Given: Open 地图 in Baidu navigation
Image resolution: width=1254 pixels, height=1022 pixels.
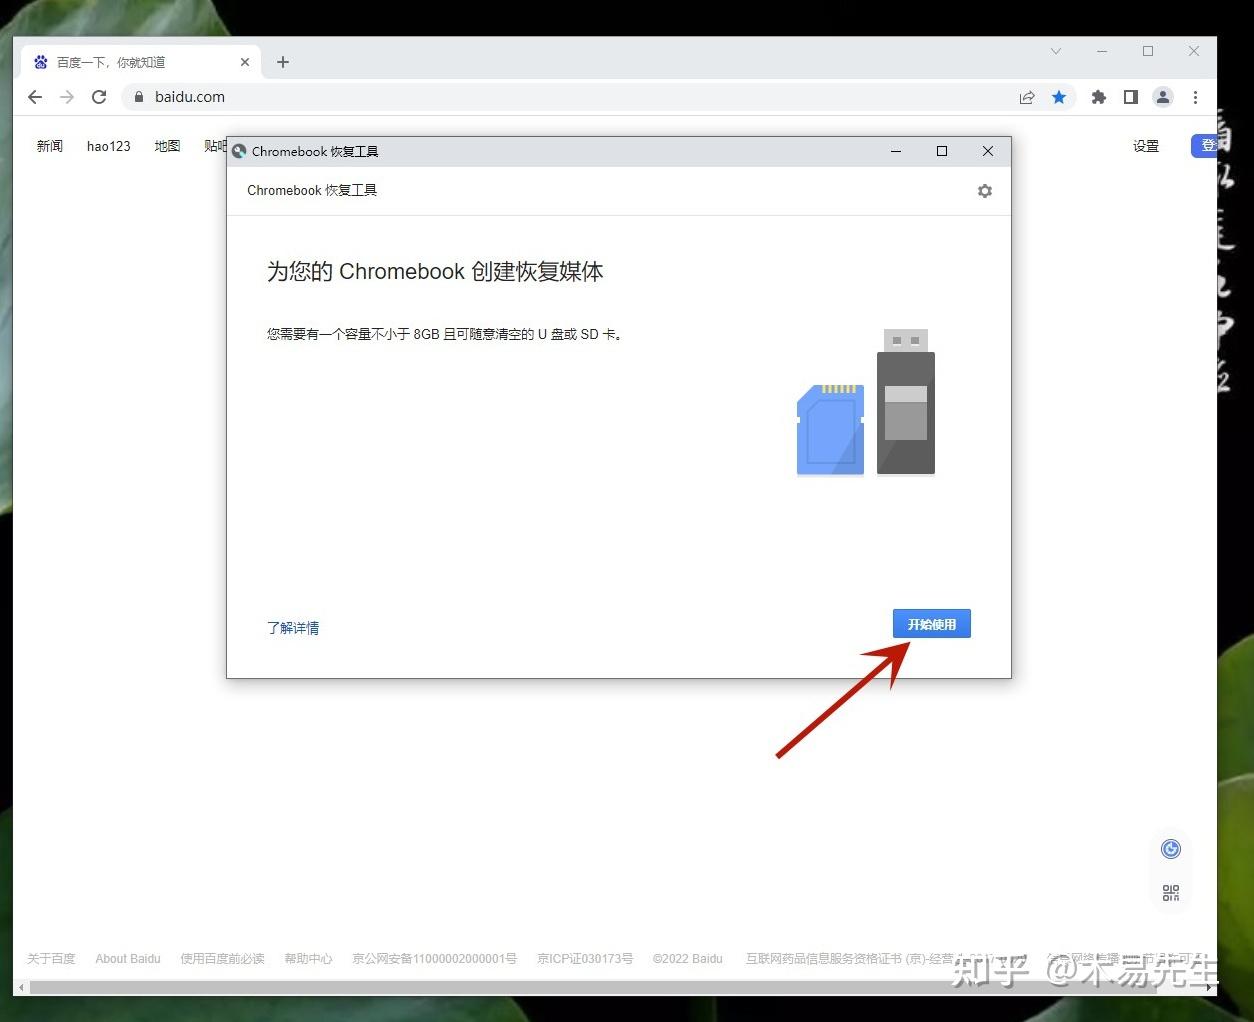Looking at the screenshot, I should coord(168,146).
